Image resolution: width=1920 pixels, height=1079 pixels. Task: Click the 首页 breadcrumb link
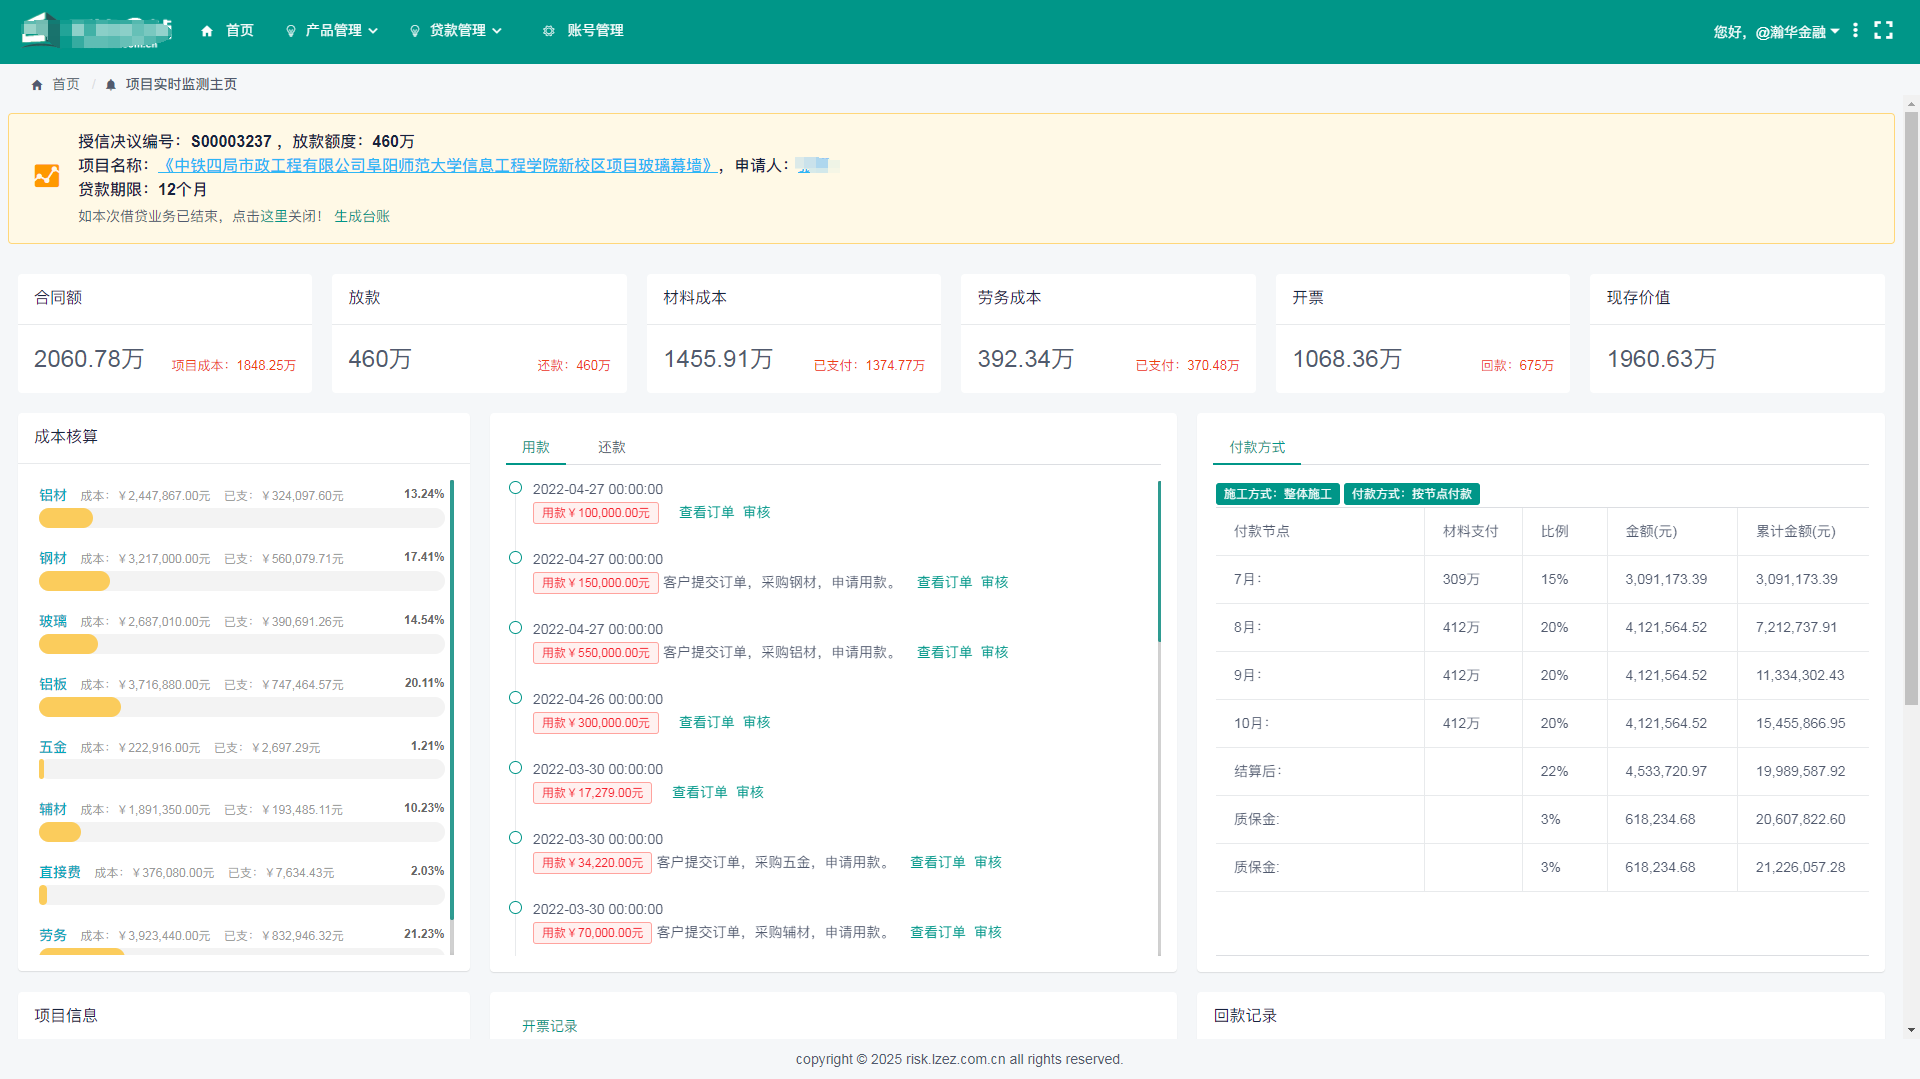66,84
